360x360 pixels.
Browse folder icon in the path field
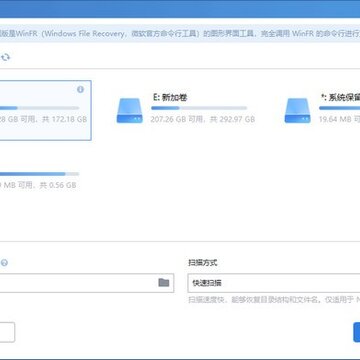164,283
